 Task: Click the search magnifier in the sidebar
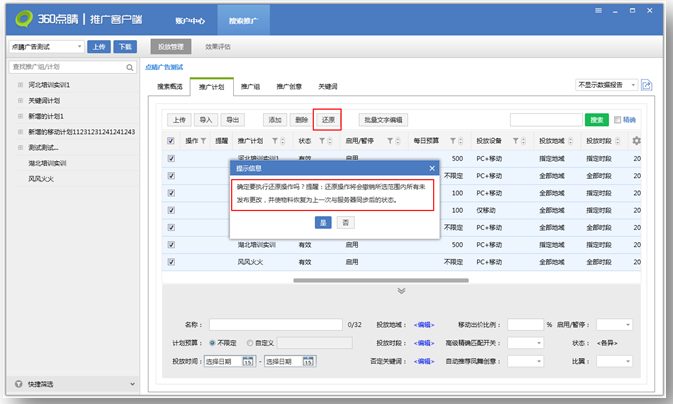coord(130,68)
